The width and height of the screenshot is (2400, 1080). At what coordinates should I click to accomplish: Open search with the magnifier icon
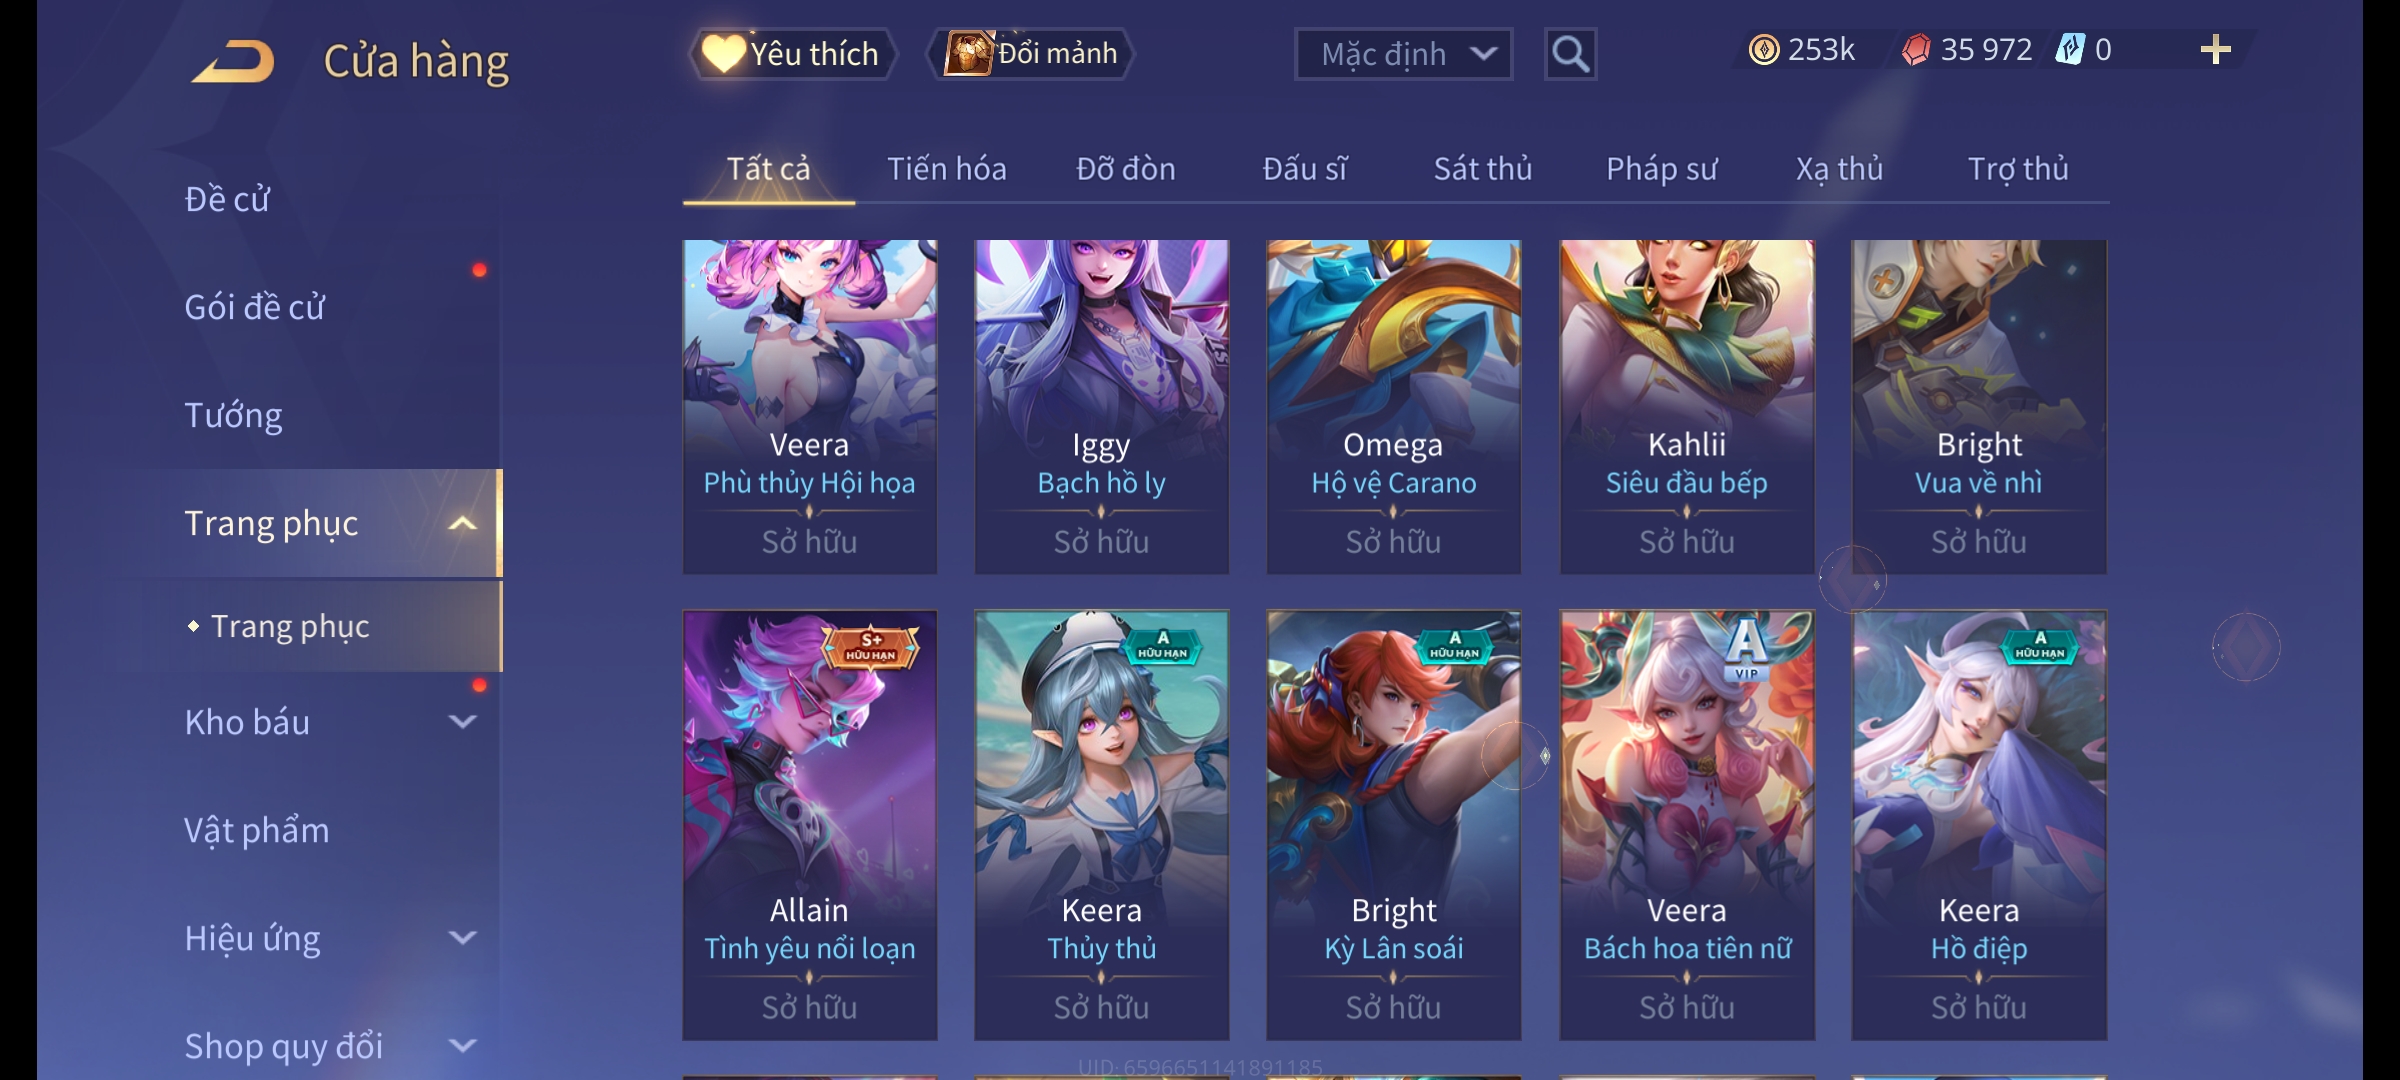click(1570, 54)
